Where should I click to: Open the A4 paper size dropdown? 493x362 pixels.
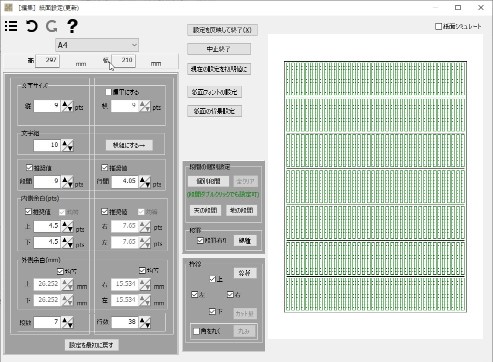coord(97,45)
